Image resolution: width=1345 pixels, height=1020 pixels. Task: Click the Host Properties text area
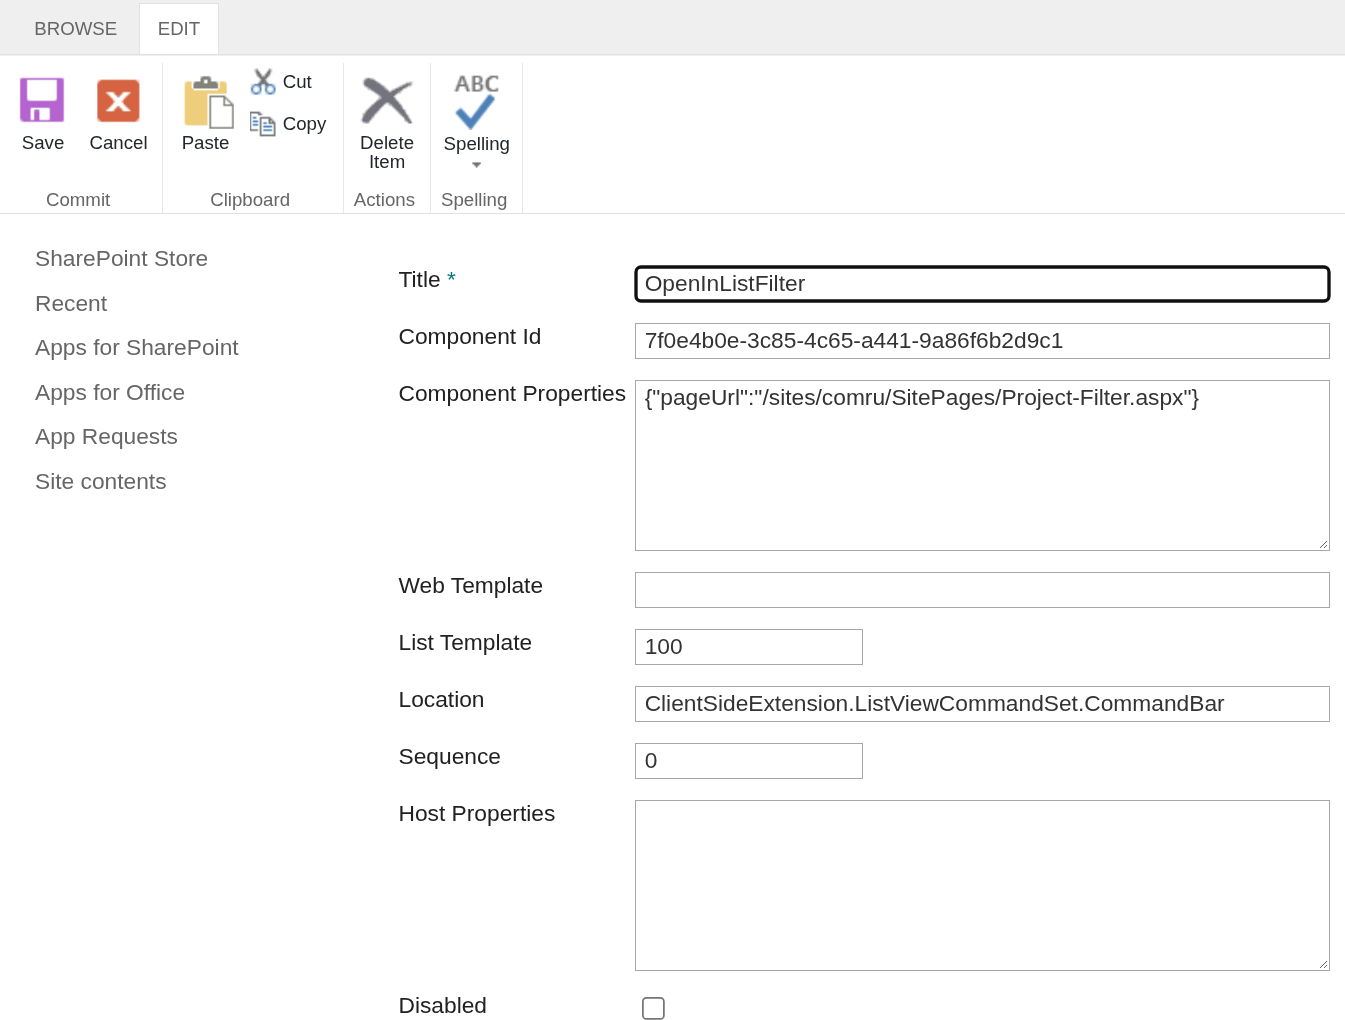click(x=982, y=886)
